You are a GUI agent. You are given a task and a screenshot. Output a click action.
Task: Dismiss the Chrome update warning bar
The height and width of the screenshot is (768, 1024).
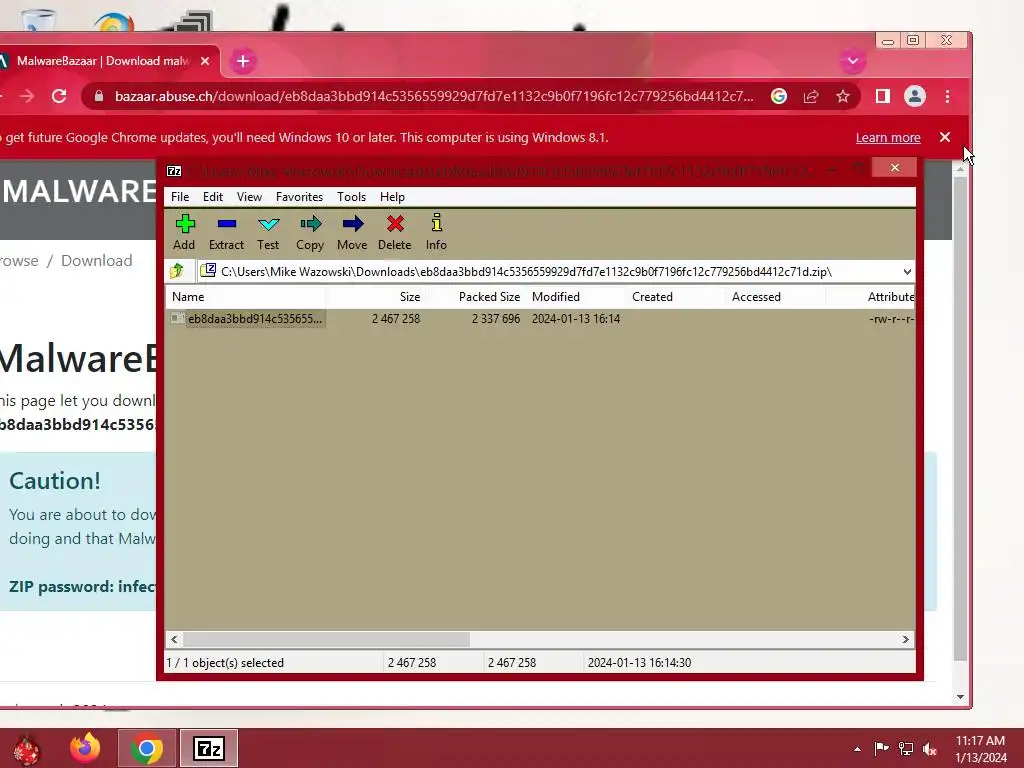click(x=945, y=137)
